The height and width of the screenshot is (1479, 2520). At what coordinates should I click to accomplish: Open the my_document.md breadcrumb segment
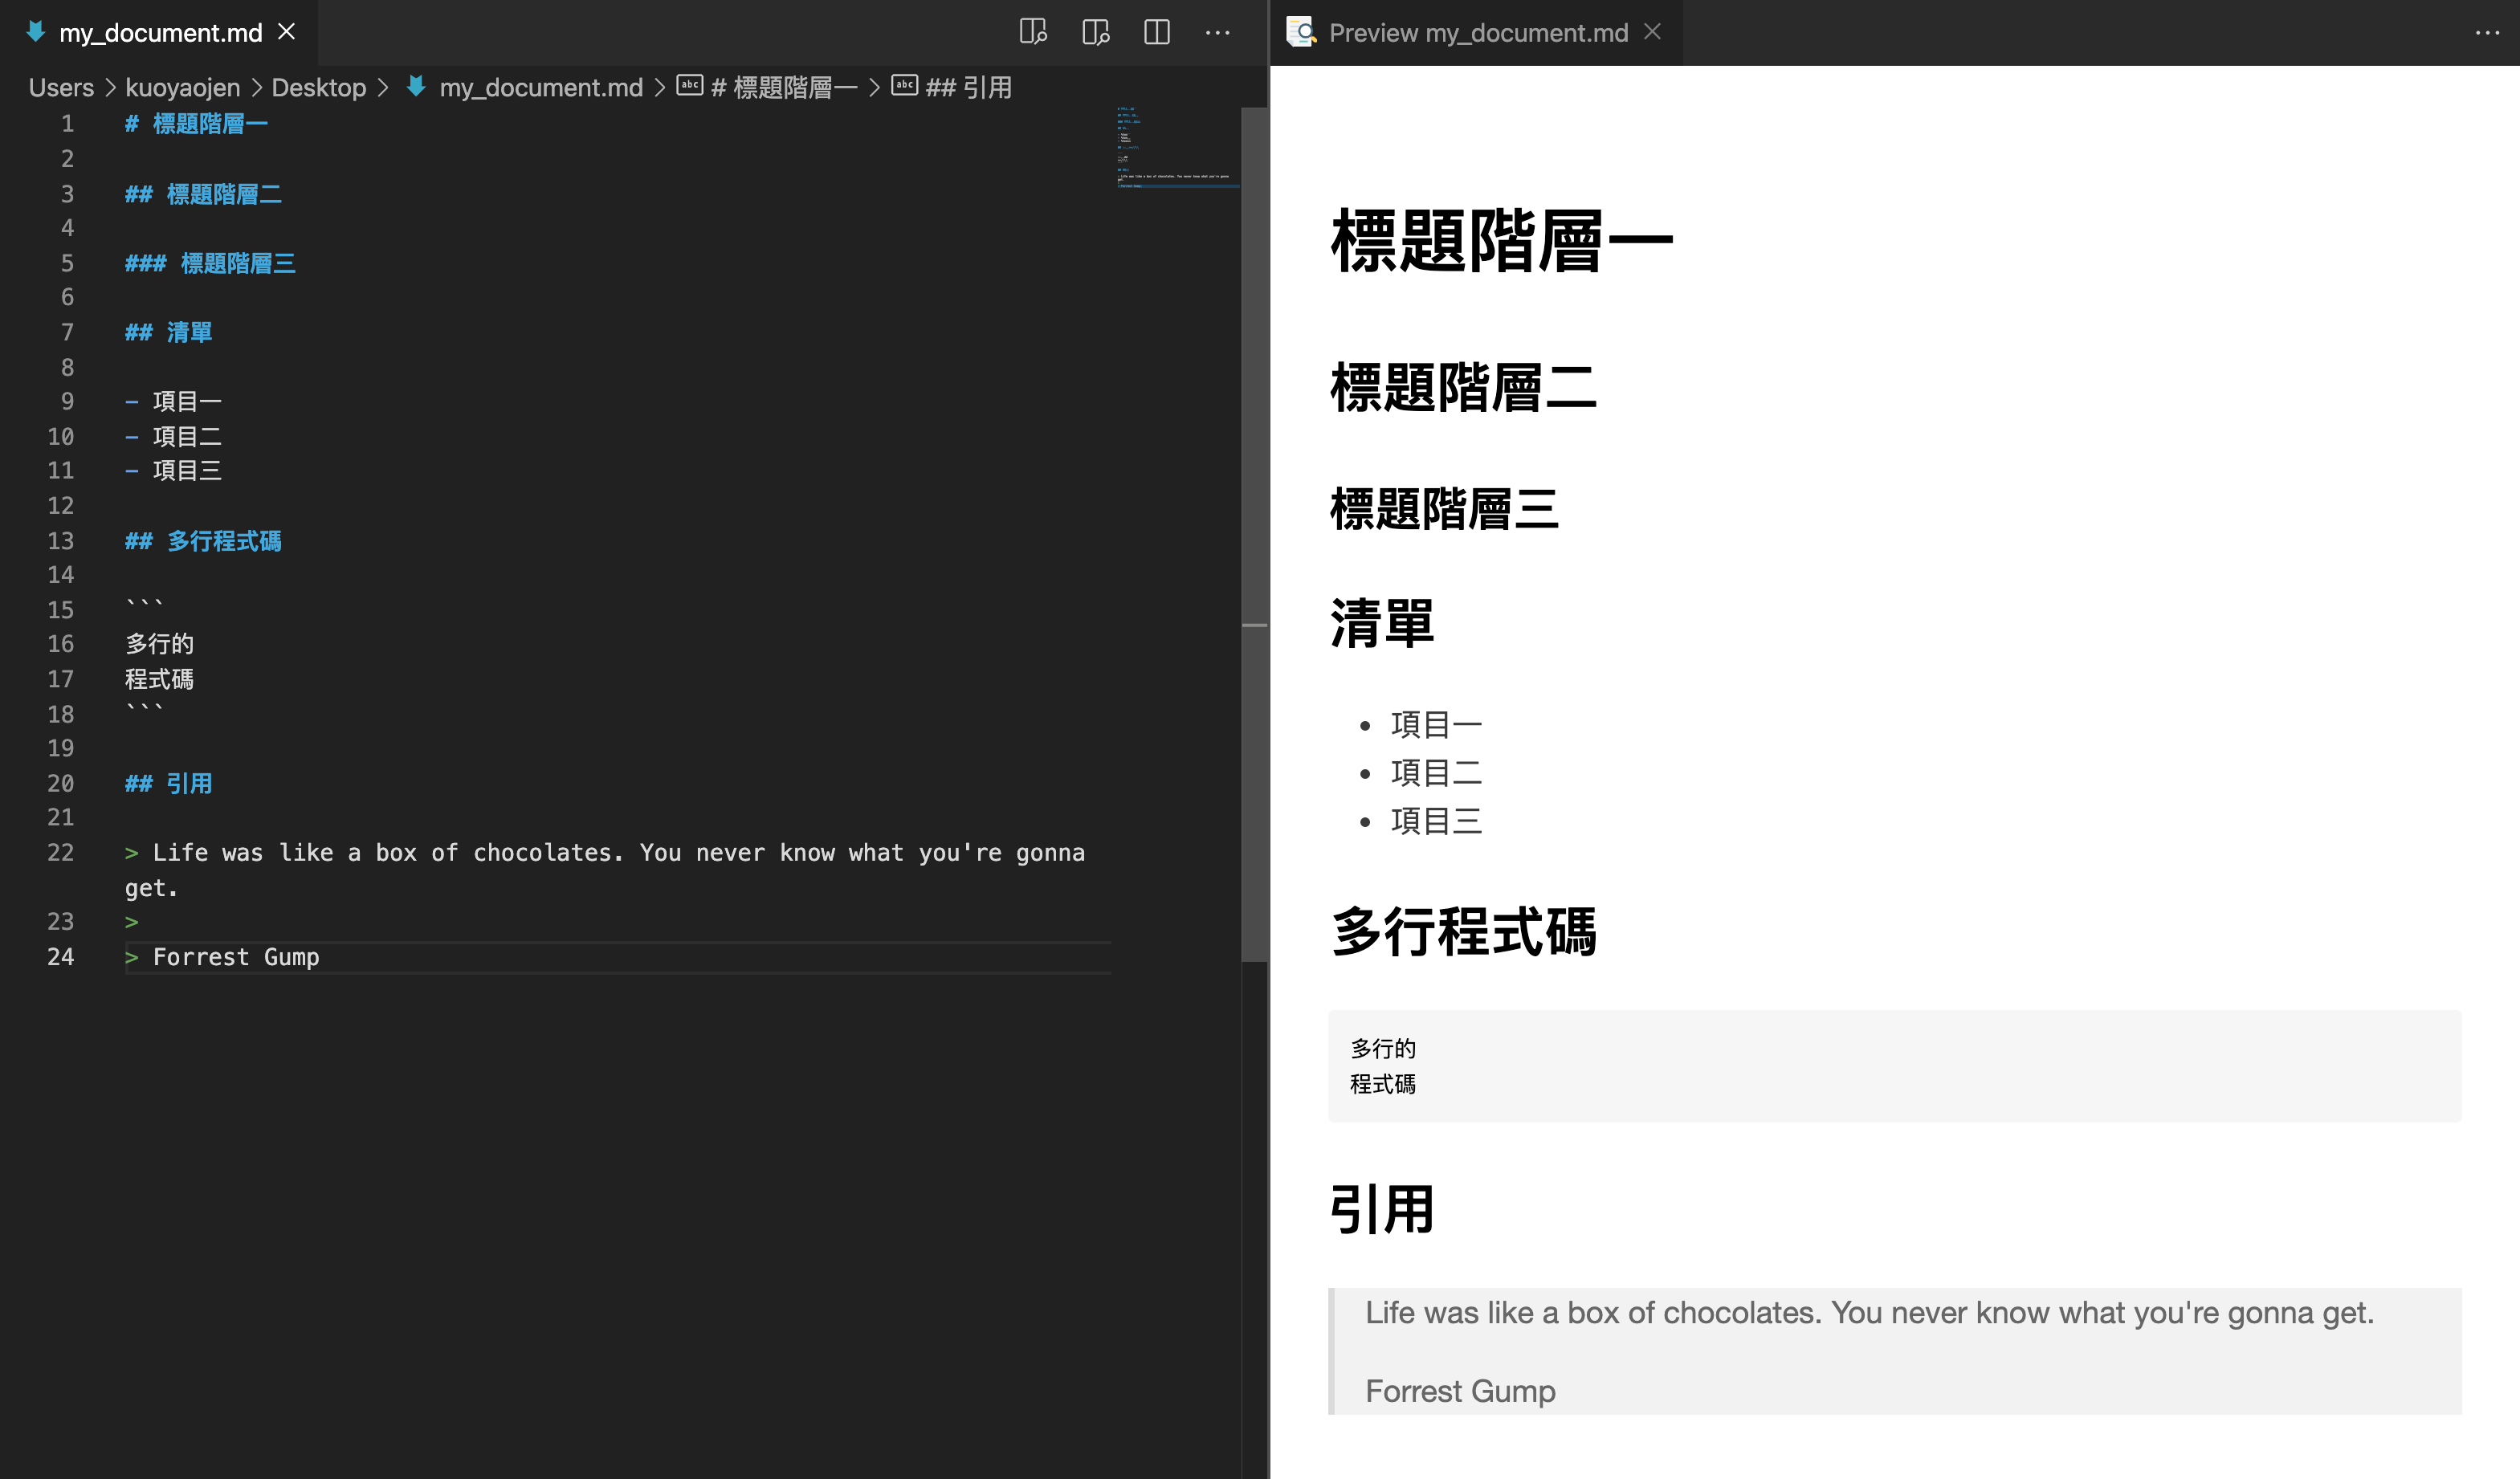coord(541,88)
